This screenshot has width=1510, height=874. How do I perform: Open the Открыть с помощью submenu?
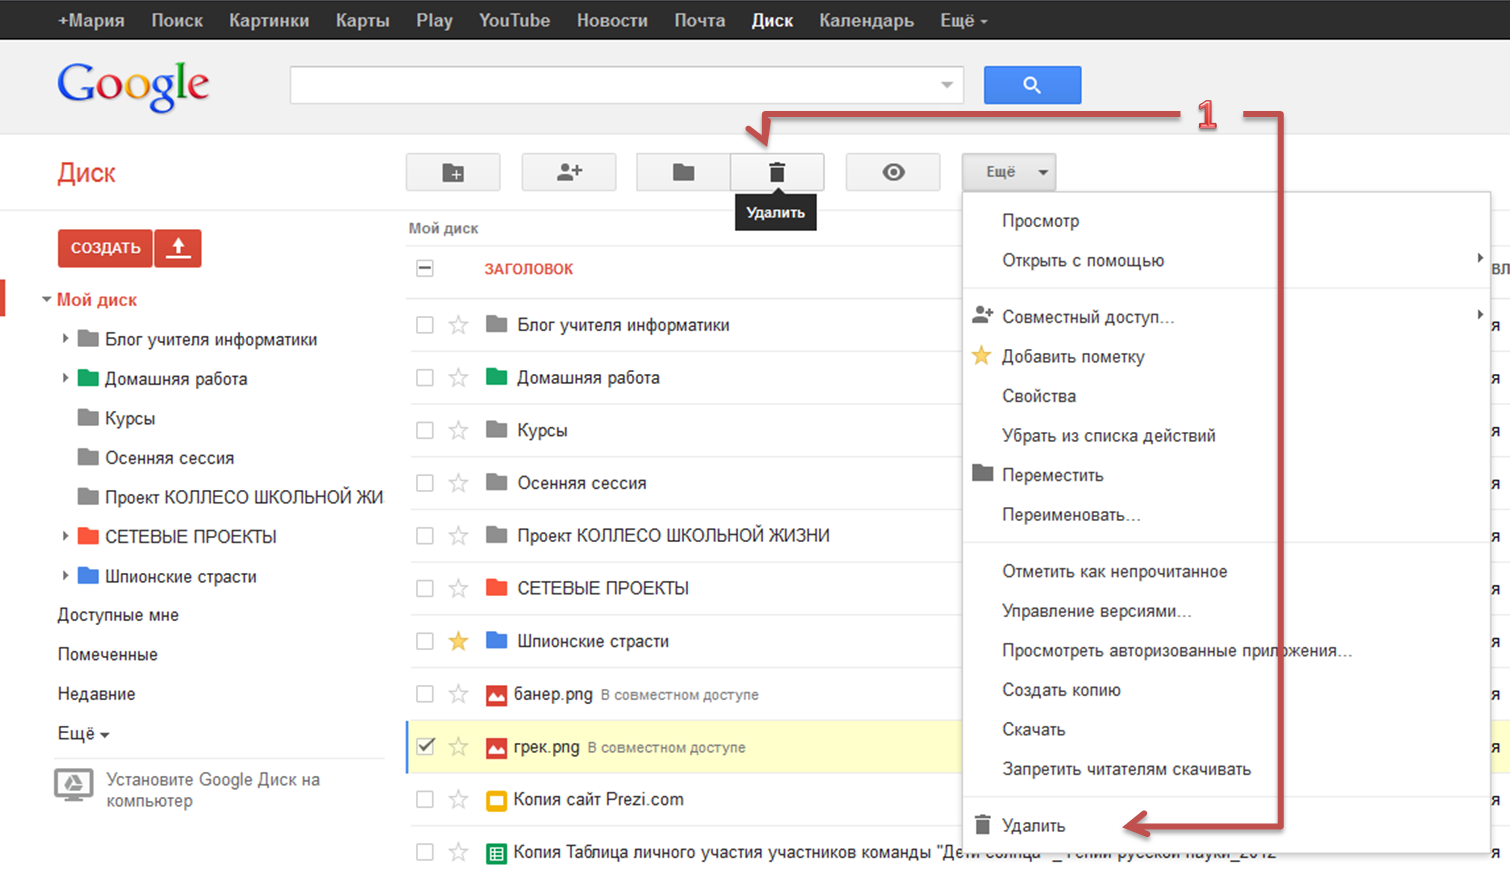click(x=1083, y=260)
